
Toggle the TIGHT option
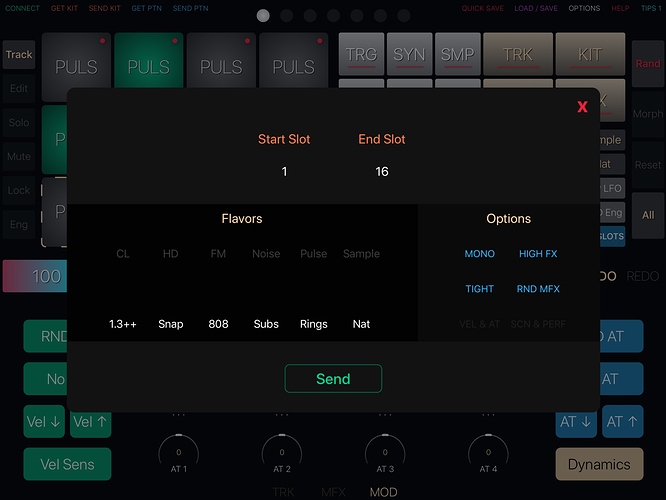point(479,289)
